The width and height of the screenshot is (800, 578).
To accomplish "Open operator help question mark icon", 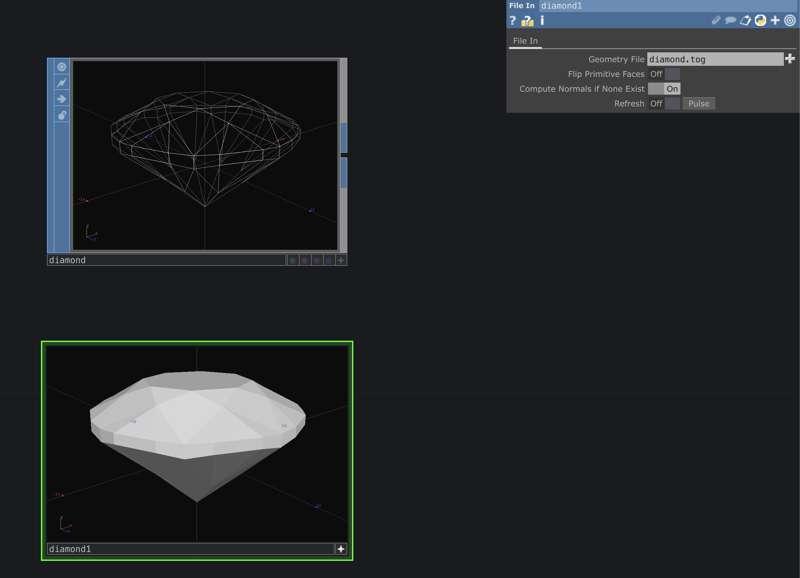I will (513, 20).
